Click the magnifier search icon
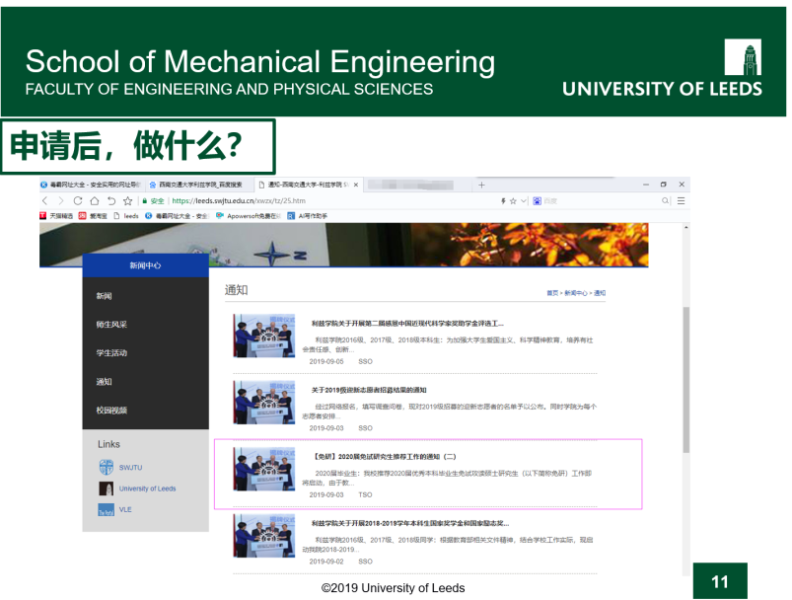The image size is (792, 600). (666, 201)
